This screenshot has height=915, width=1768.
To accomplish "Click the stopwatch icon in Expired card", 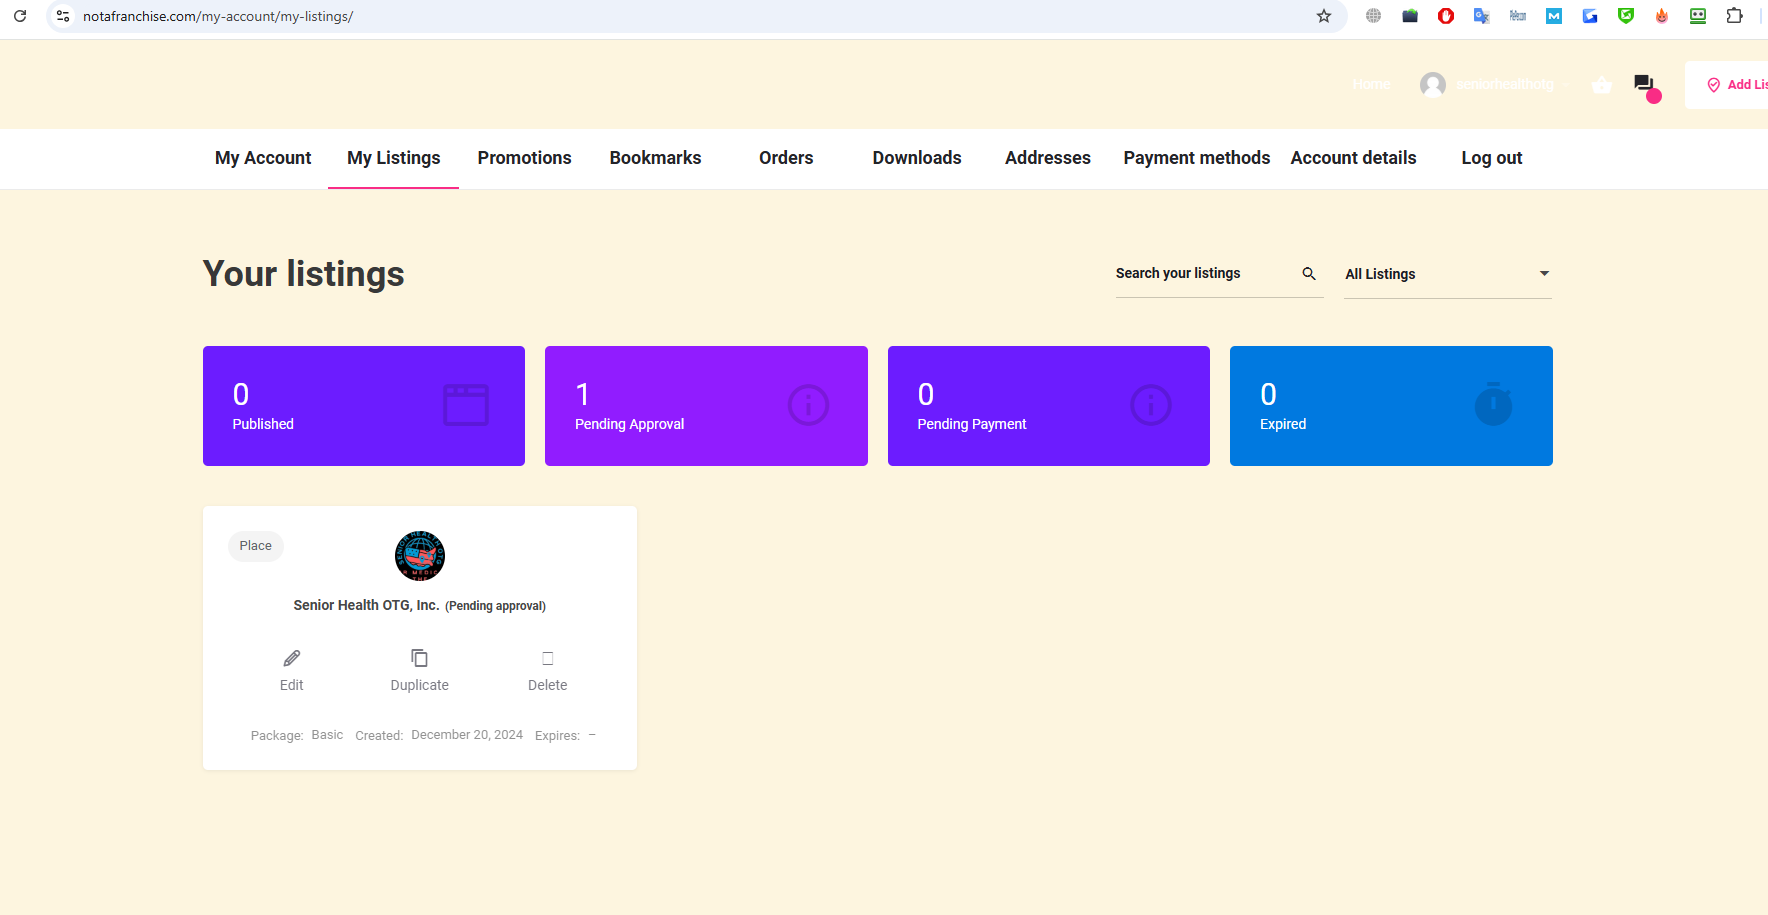I will (1494, 404).
